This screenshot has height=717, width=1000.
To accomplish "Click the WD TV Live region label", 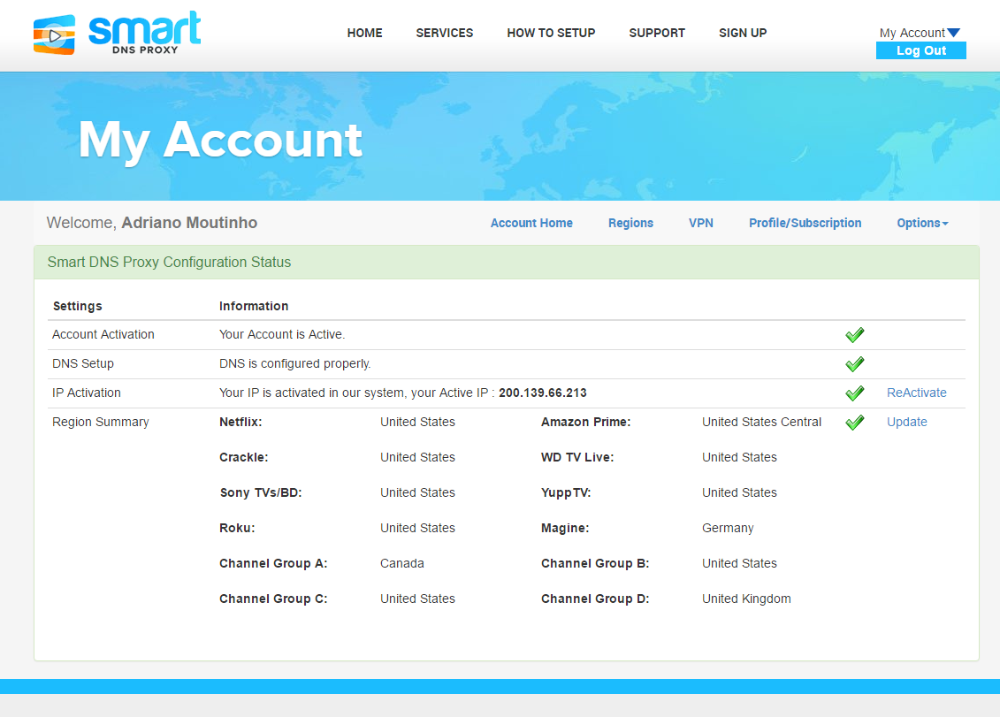I will pos(577,457).
